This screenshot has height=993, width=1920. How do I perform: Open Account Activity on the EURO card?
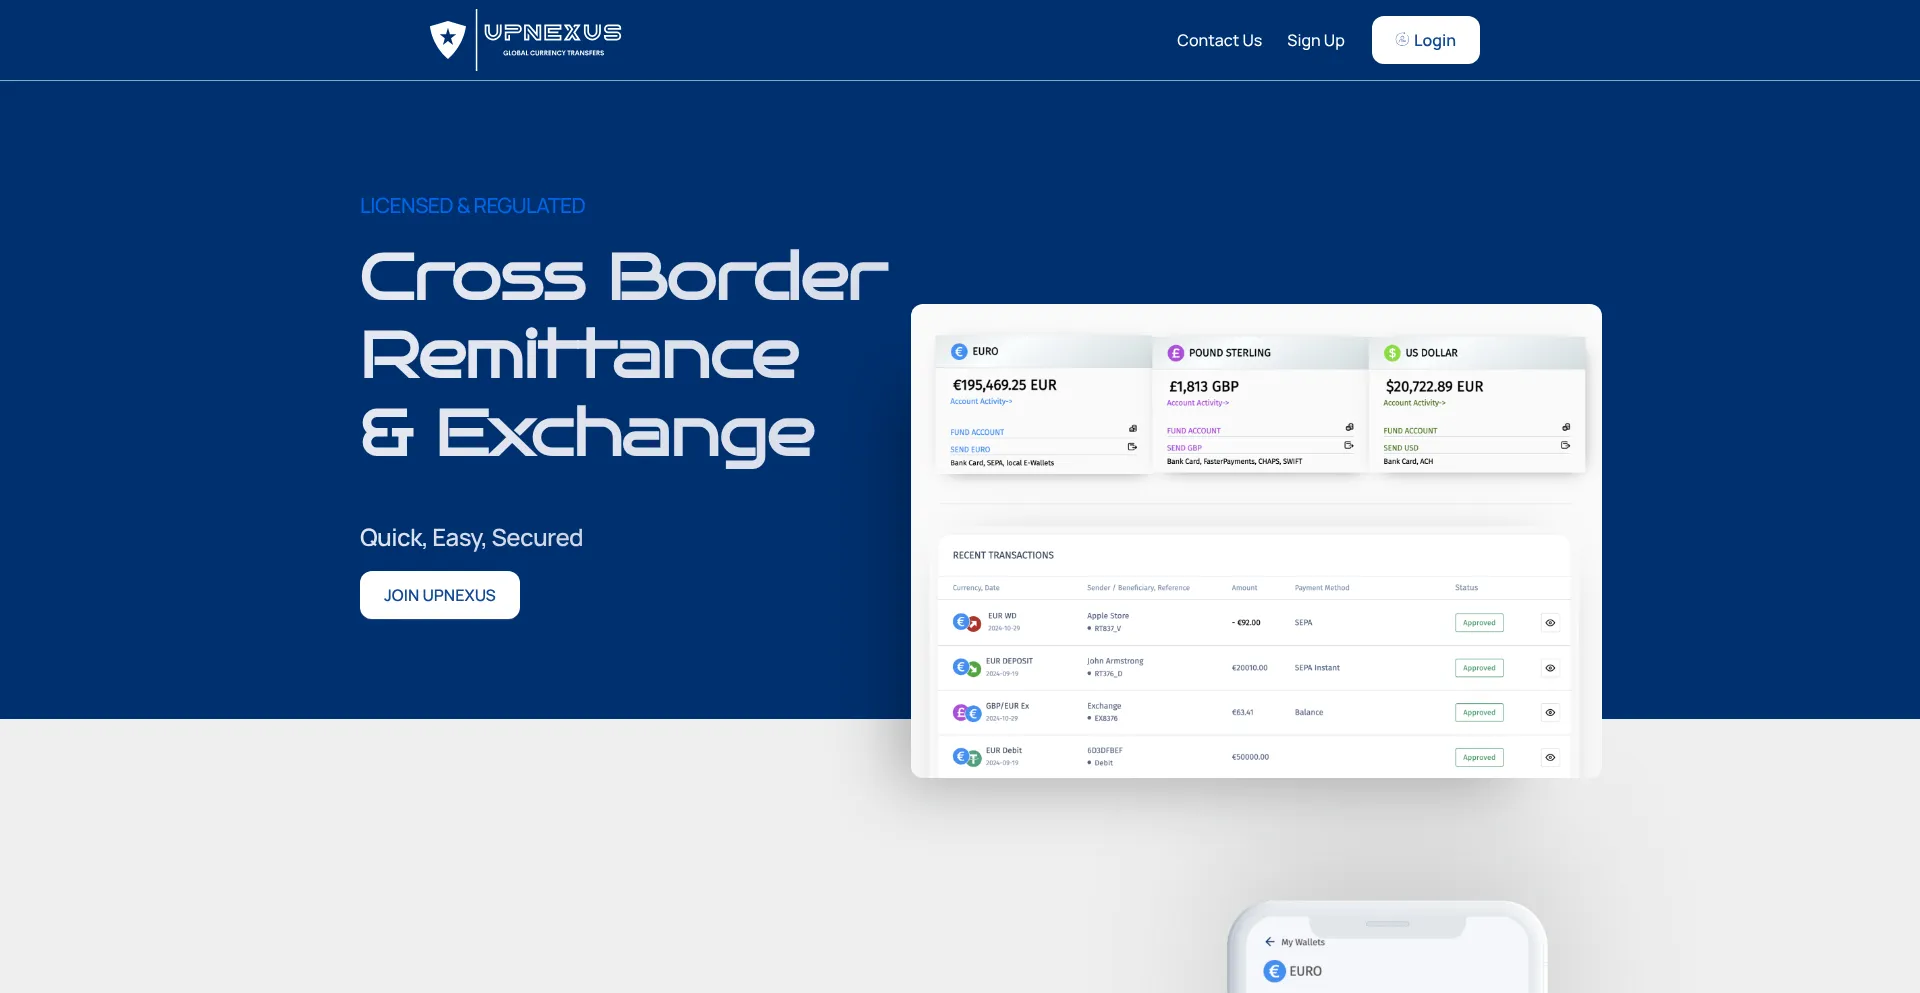click(981, 401)
